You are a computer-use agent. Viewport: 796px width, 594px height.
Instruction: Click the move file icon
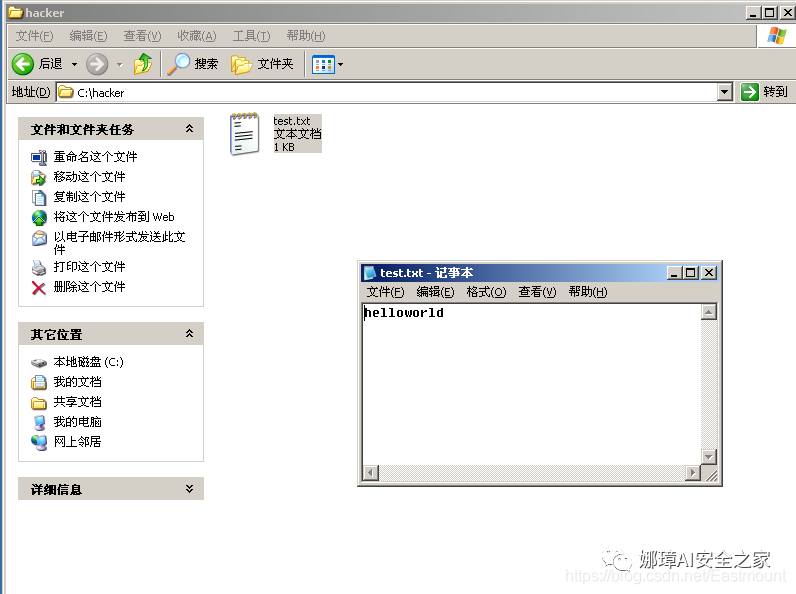[x=39, y=177]
